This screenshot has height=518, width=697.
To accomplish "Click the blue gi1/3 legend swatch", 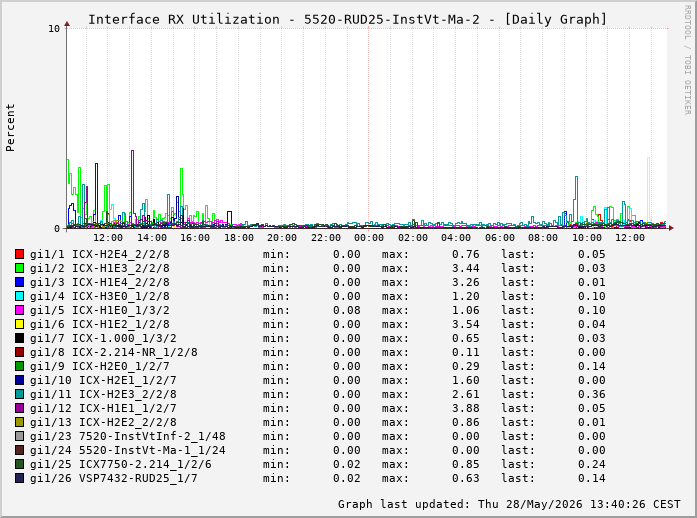I will click(x=19, y=282).
